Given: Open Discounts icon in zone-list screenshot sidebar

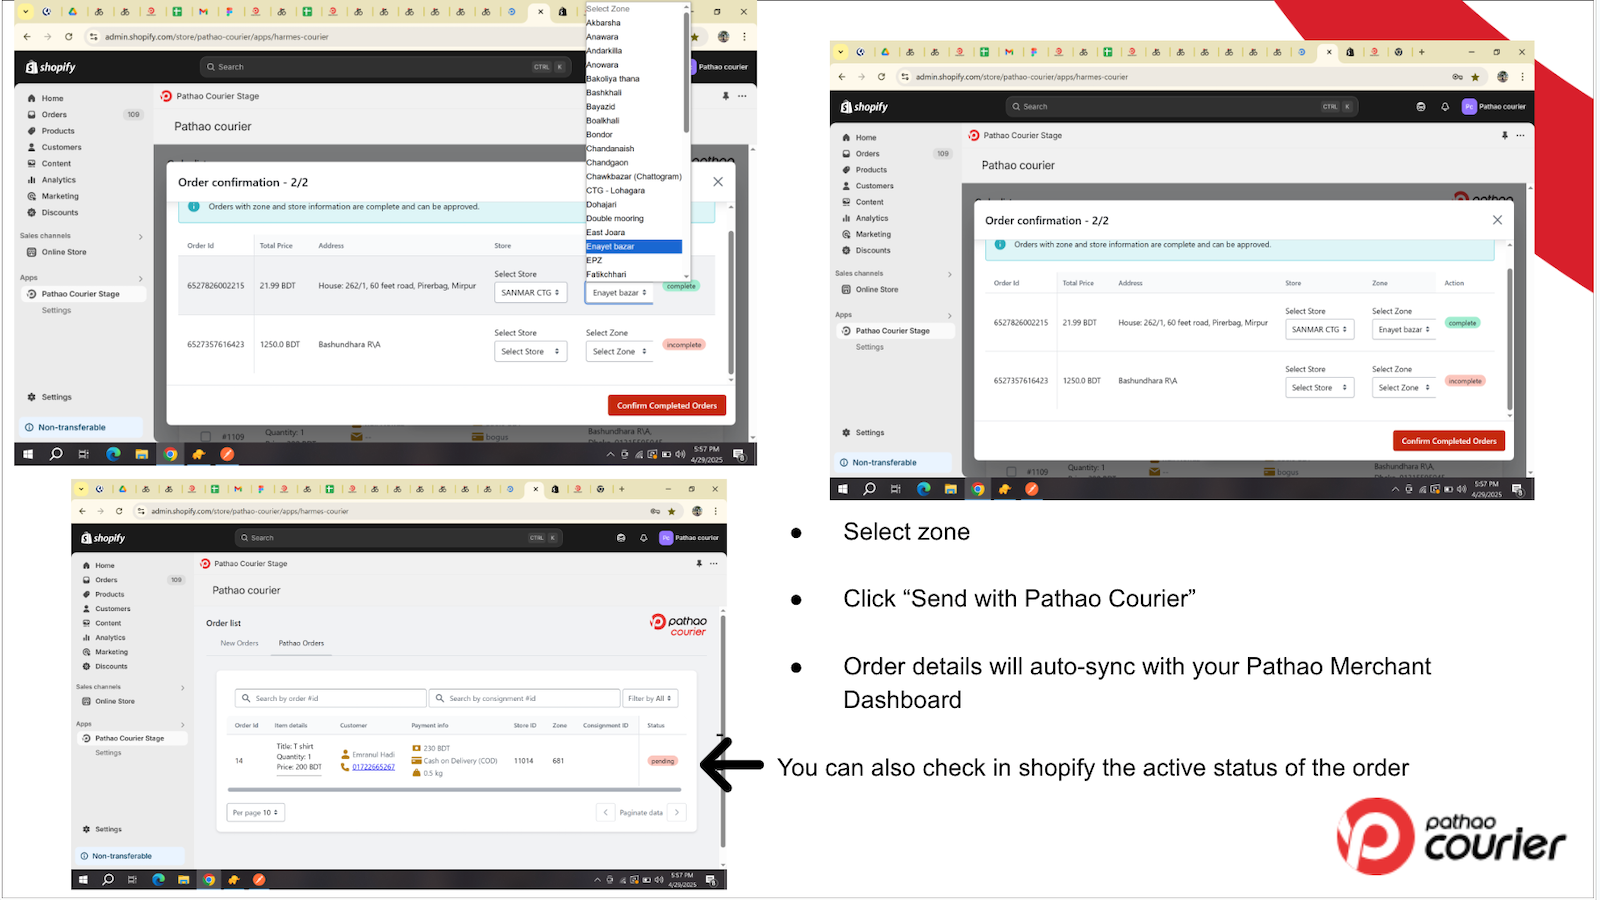Looking at the screenshot, I should point(32,213).
